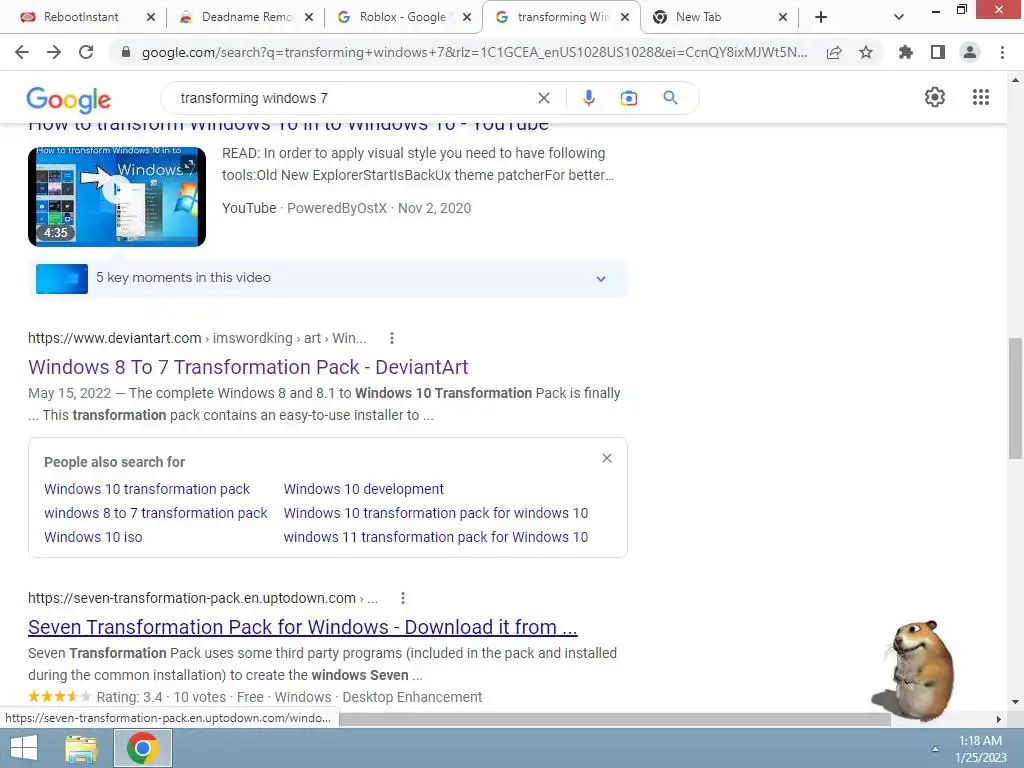The image size is (1024, 768).
Task: Switch to the Roblox - Google tab
Action: pos(402,17)
